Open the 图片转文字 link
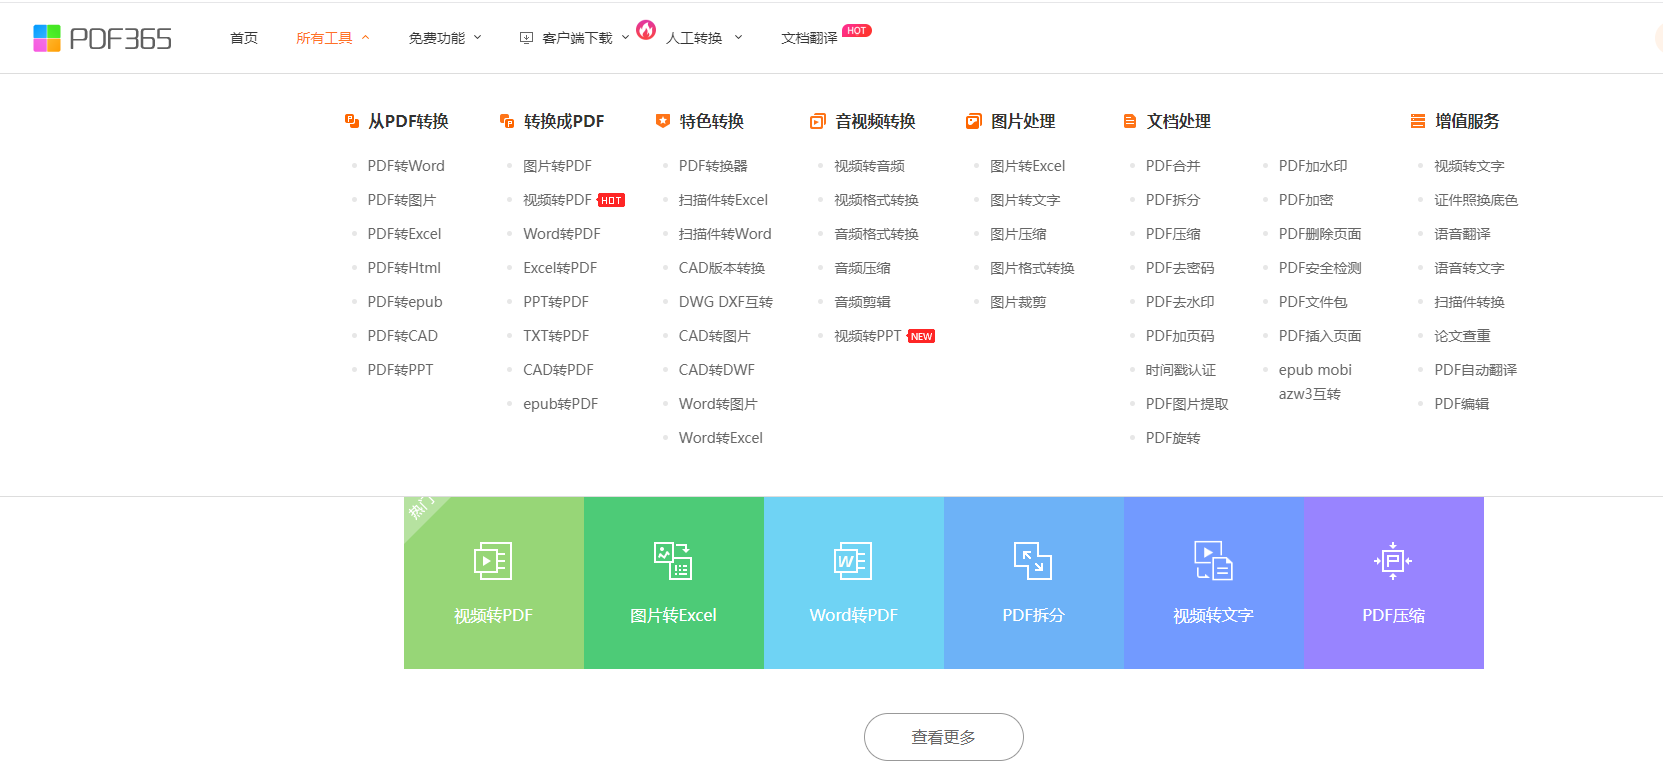 [x=1025, y=200]
